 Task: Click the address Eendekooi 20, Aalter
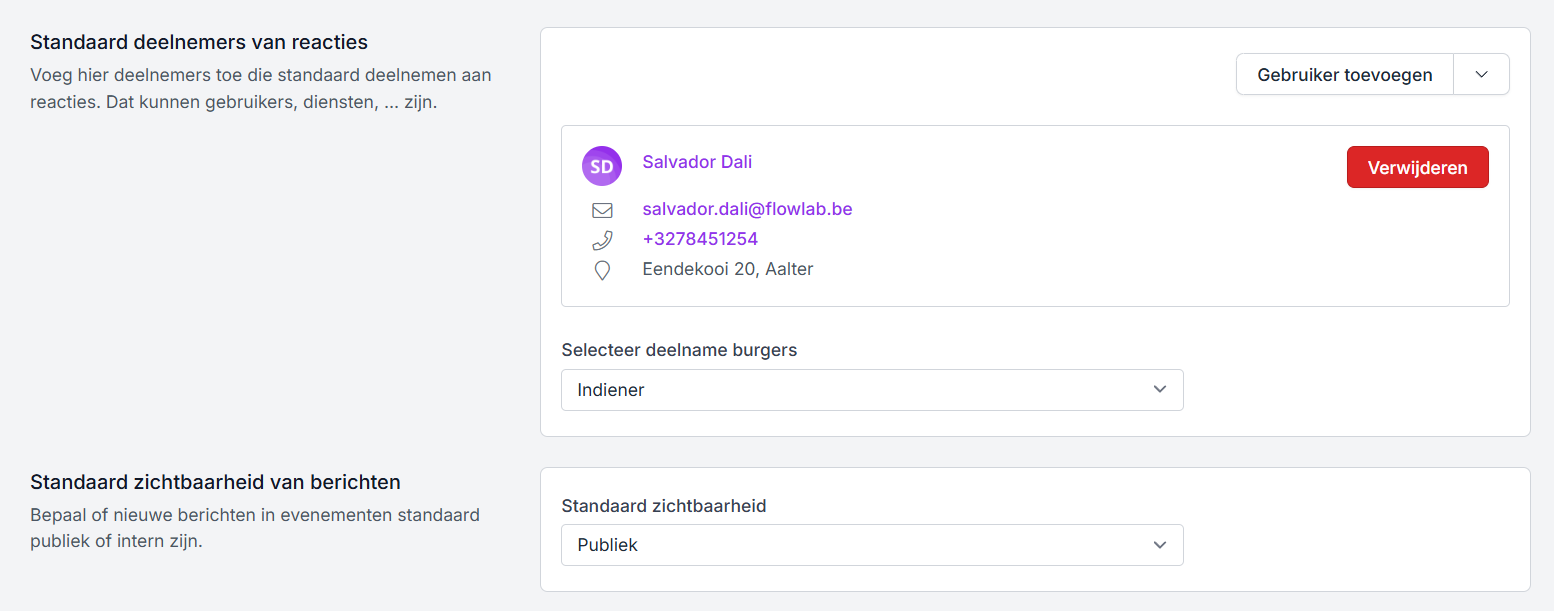click(x=727, y=269)
